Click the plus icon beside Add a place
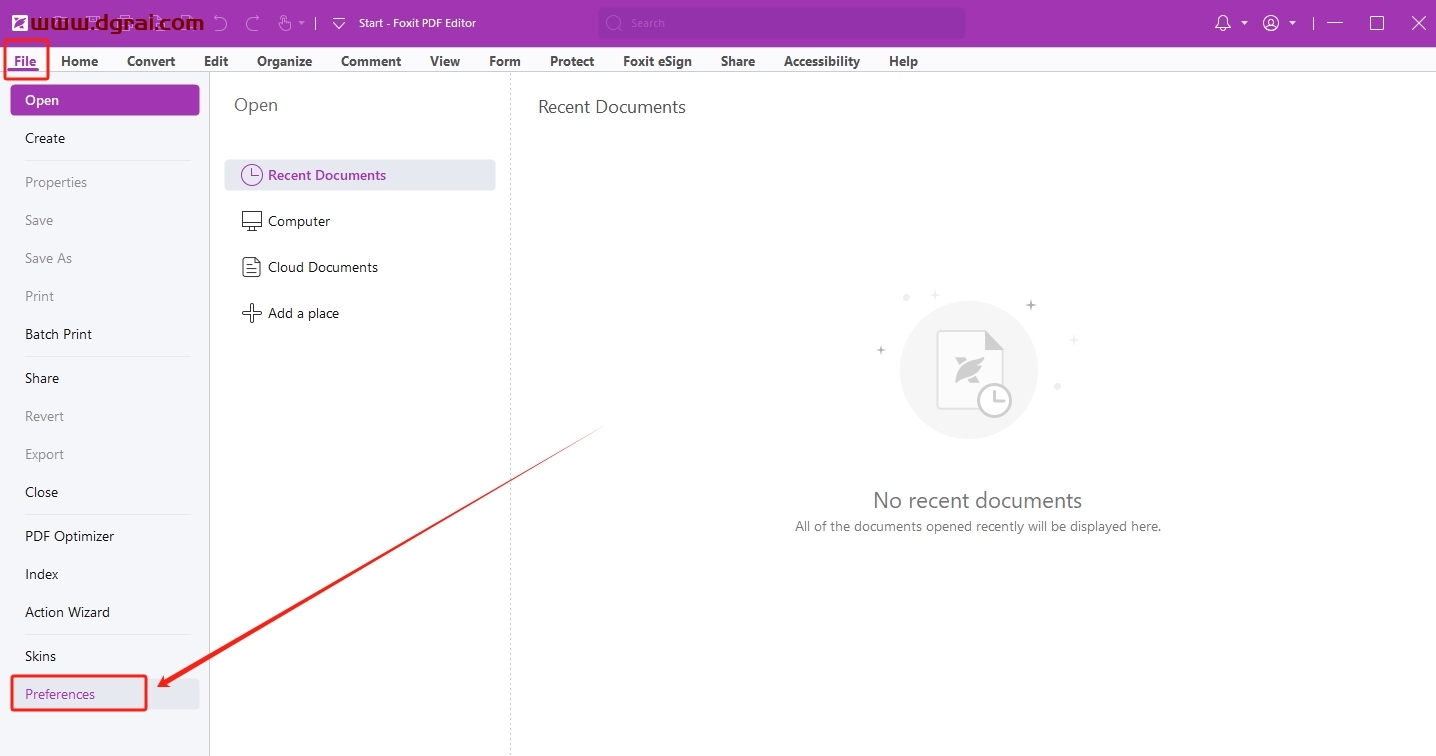 [x=251, y=313]
